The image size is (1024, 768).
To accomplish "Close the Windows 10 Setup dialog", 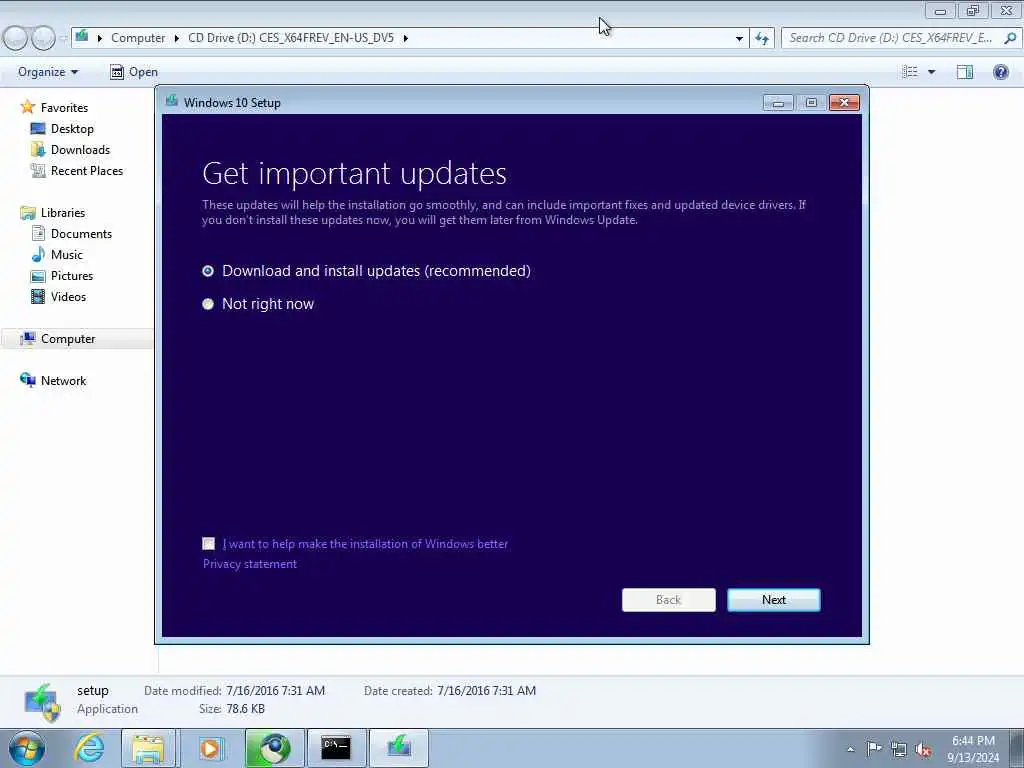I will [x=844, y=103].
